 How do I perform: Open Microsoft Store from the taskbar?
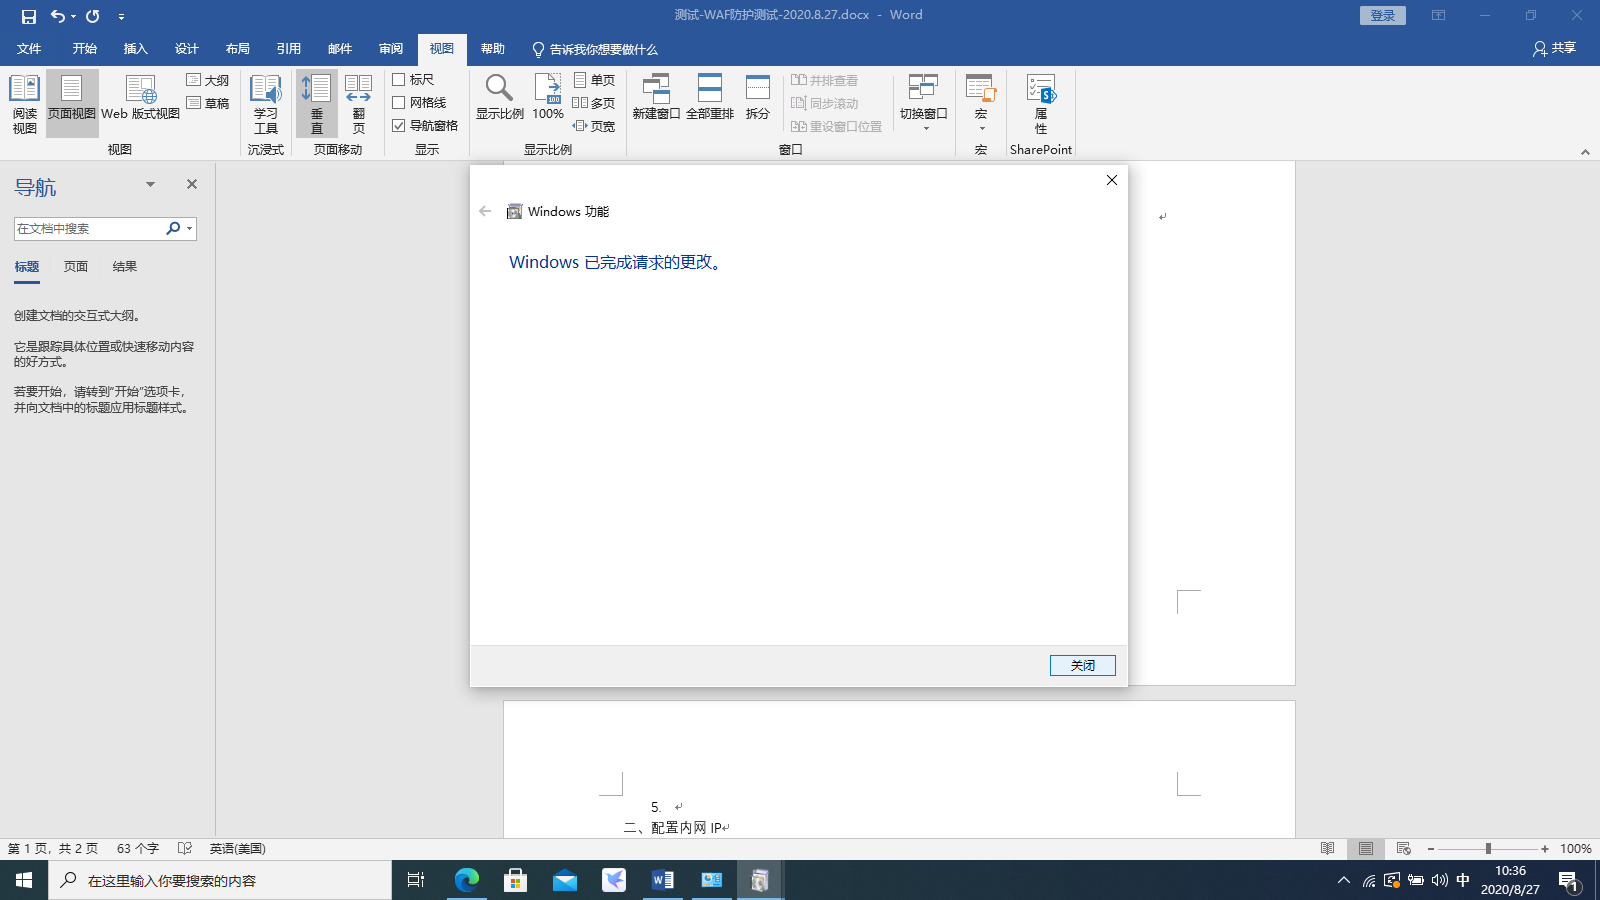point(516,881)
